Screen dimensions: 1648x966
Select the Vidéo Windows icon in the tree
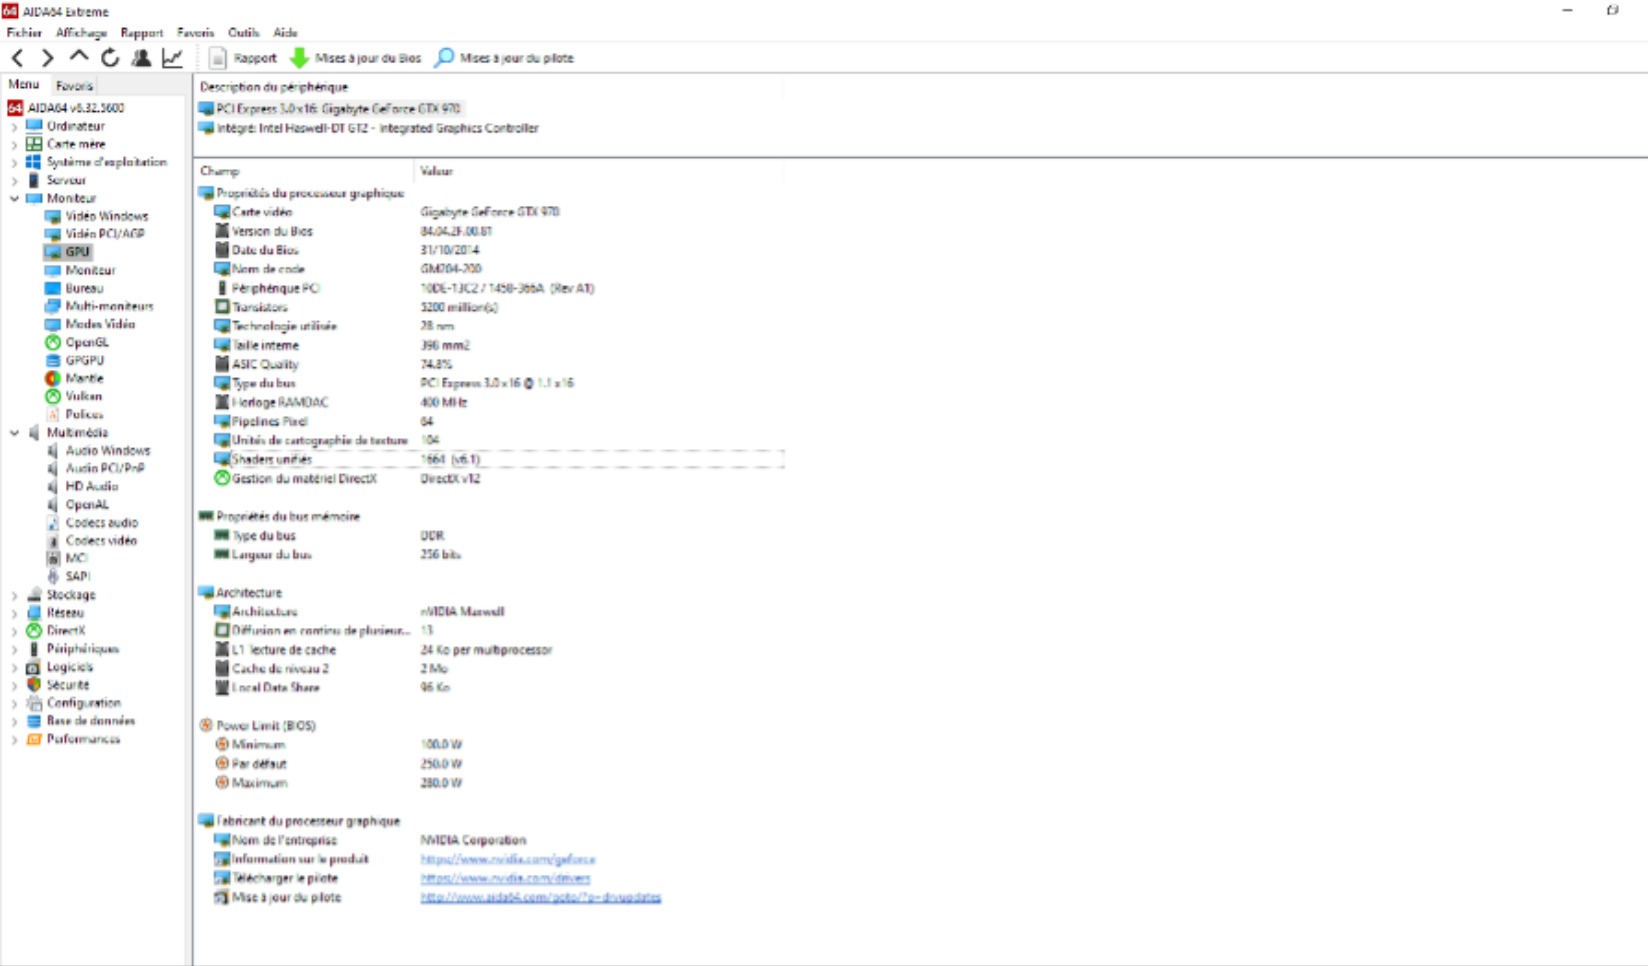pos(53,216)
